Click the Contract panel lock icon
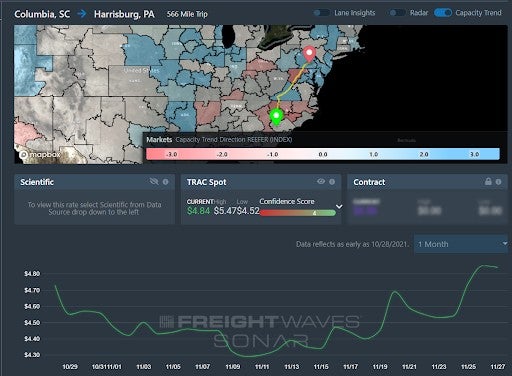Screen dimensions: 512x376 (x=488, y=181)
